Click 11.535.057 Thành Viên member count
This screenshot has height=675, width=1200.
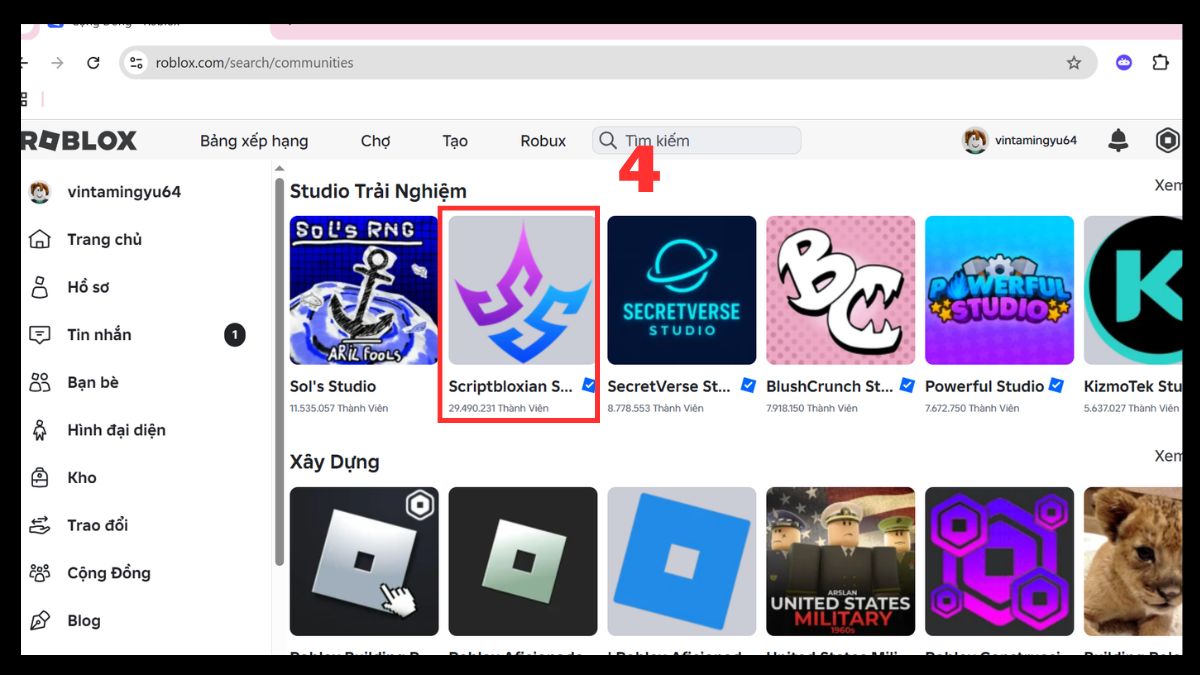click(339, 408)
